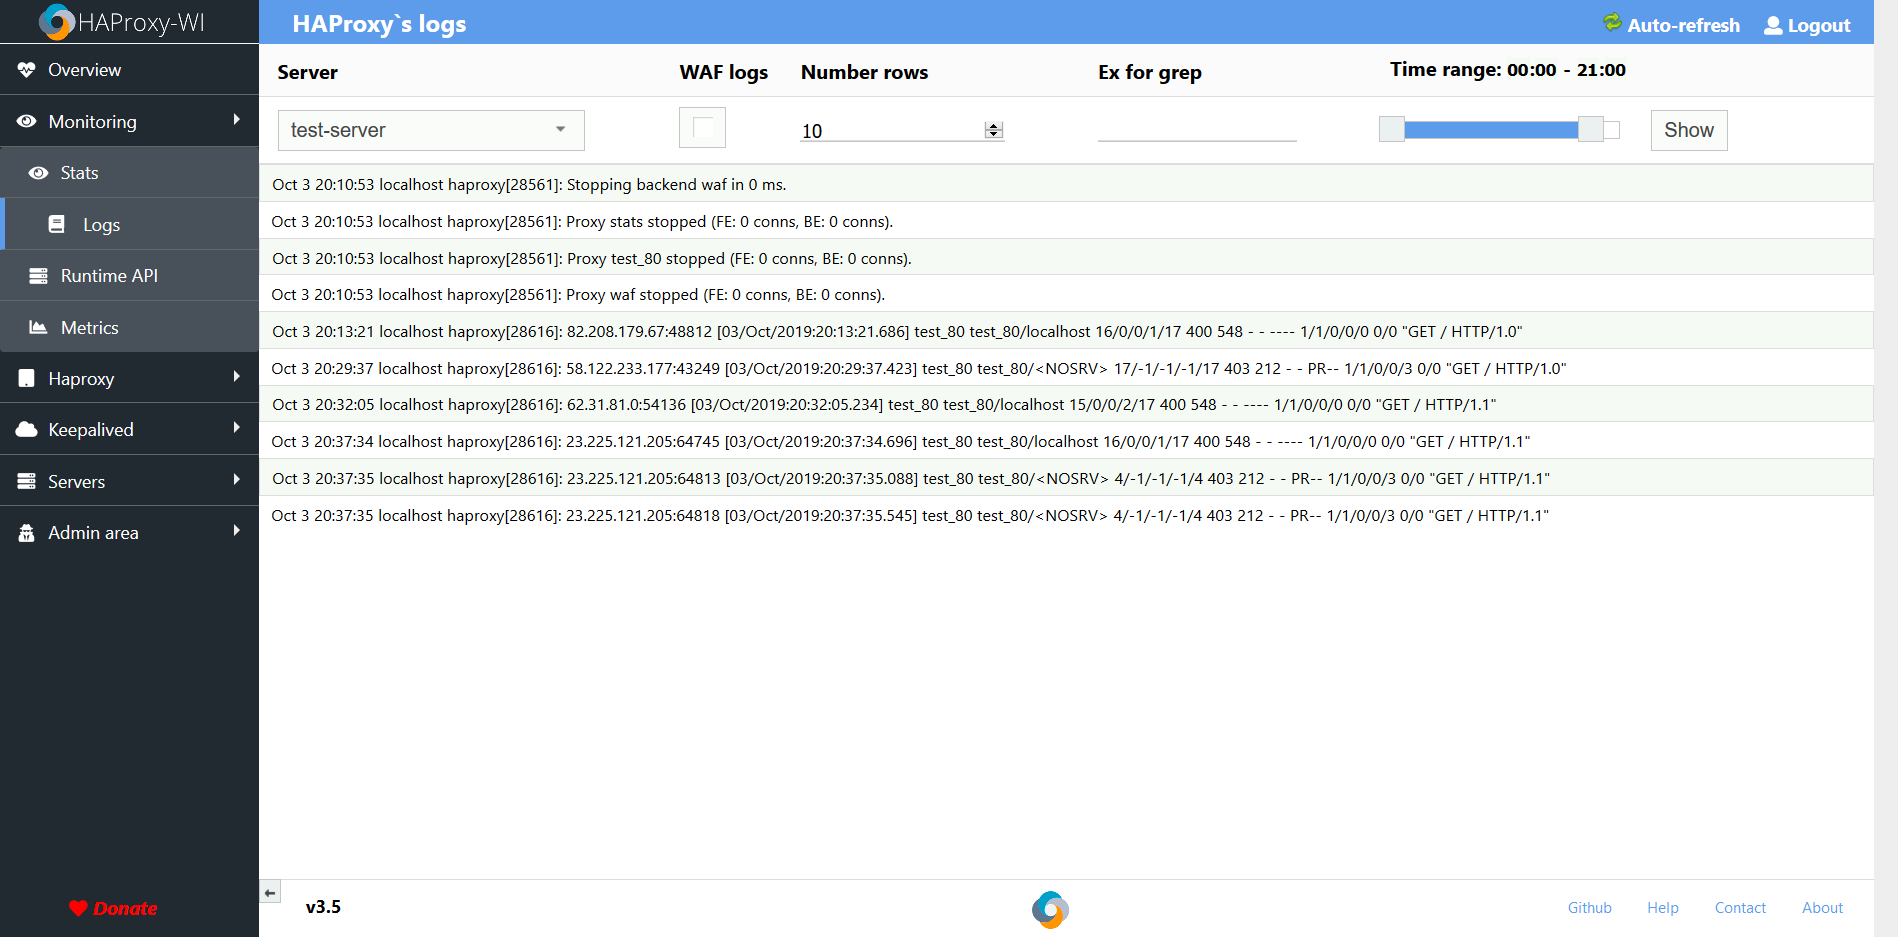The height and width of the screenshot is (937, 1898).
Task: Select the 58.122.233.177 log line
Action: [x=1066, y=368]
